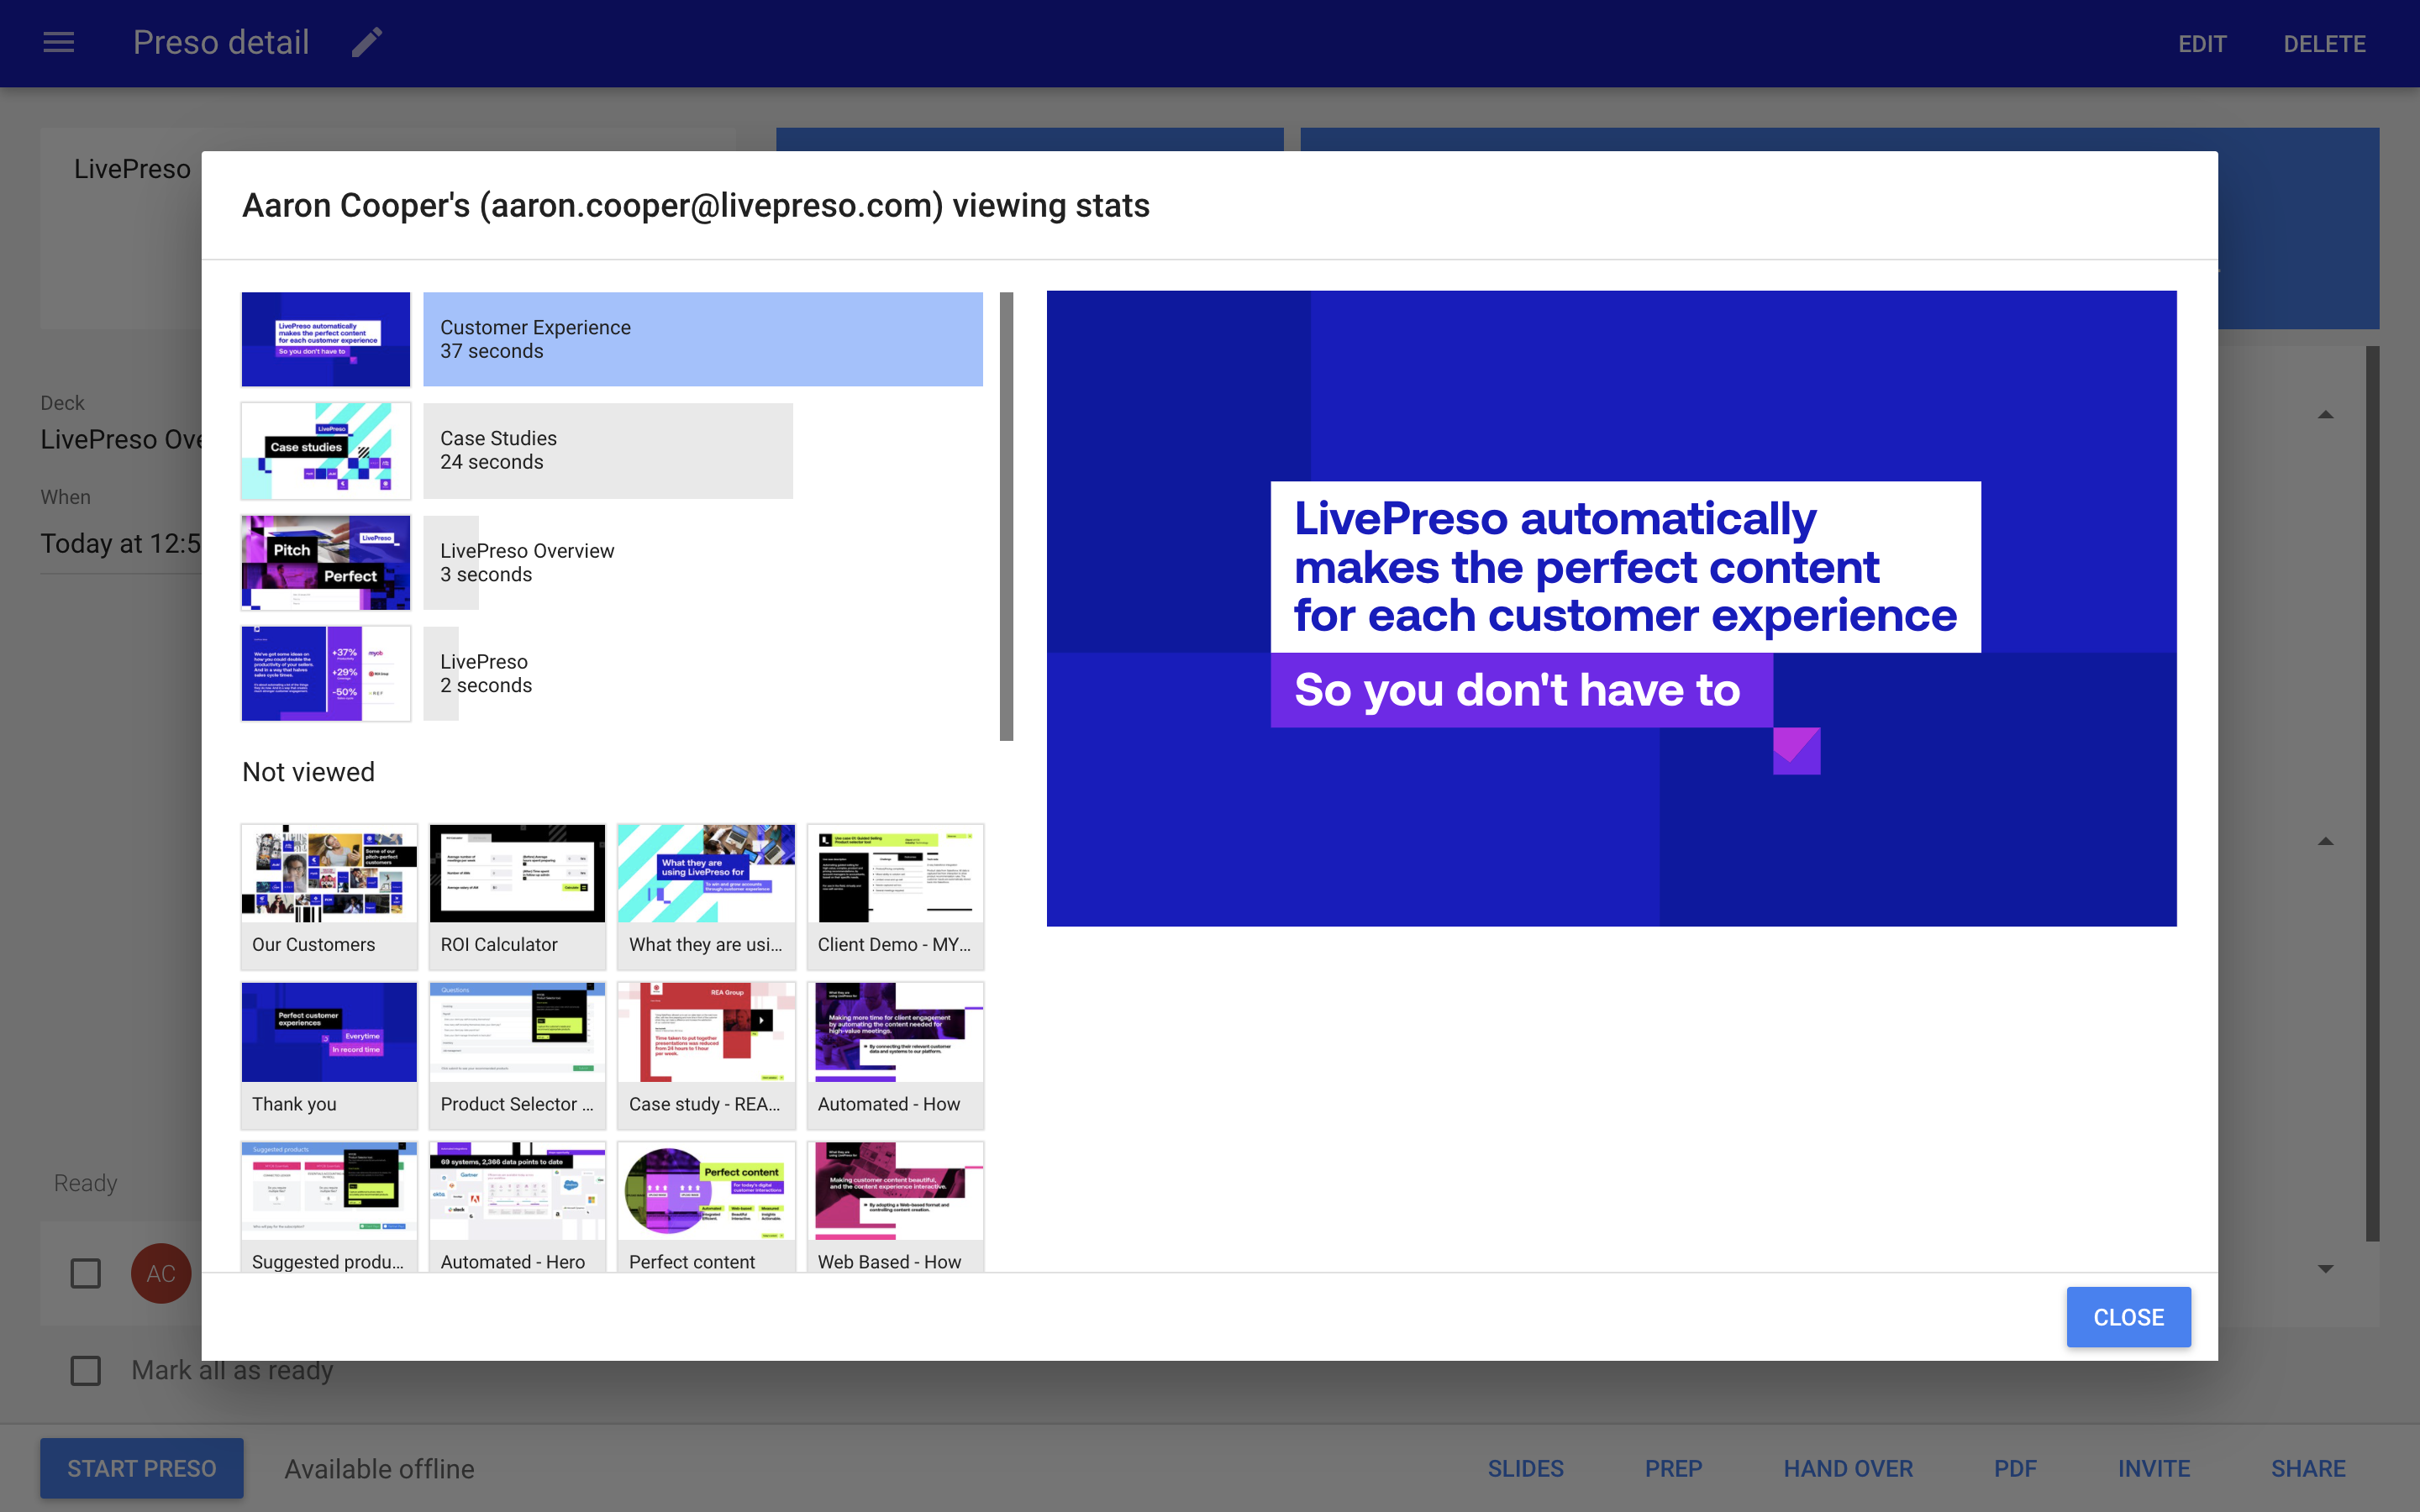Click PDF at the bottom
The height and width of the screenshot is (1512, 2420).
click(x=2015, y=1467)
